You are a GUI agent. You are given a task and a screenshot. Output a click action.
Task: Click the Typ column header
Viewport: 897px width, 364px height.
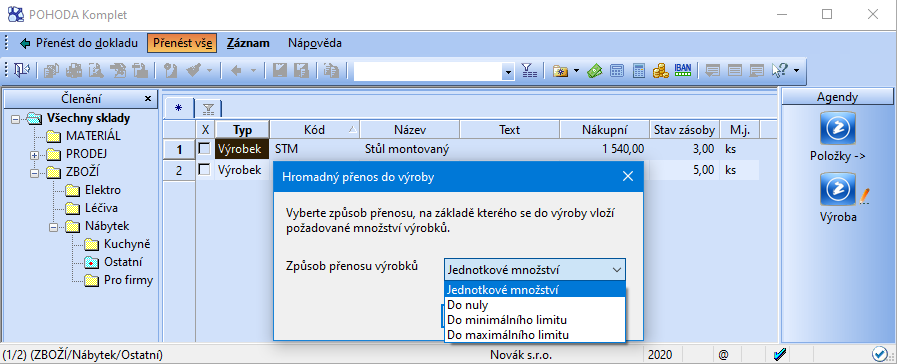(243, 130)
